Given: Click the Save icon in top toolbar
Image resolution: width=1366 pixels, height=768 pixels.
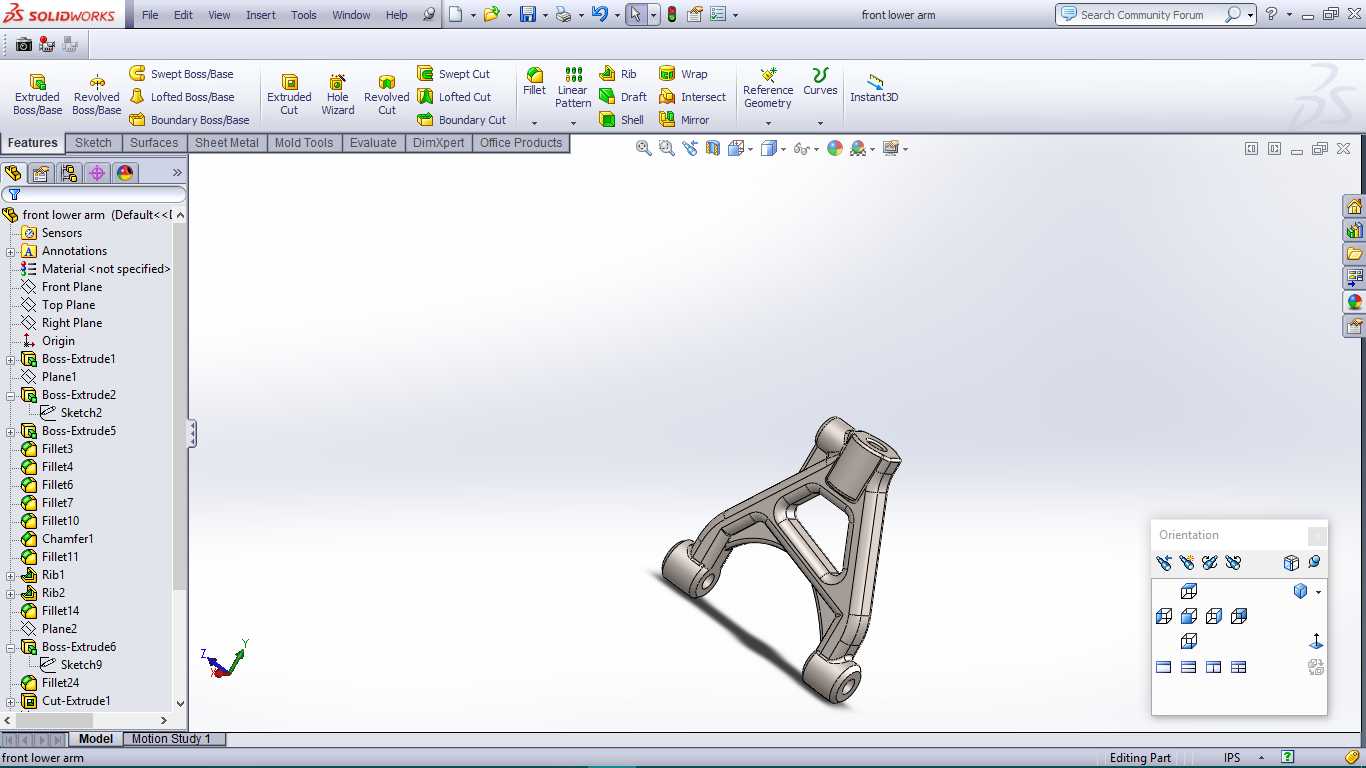Looking at the screenshot, I should 528,15.
